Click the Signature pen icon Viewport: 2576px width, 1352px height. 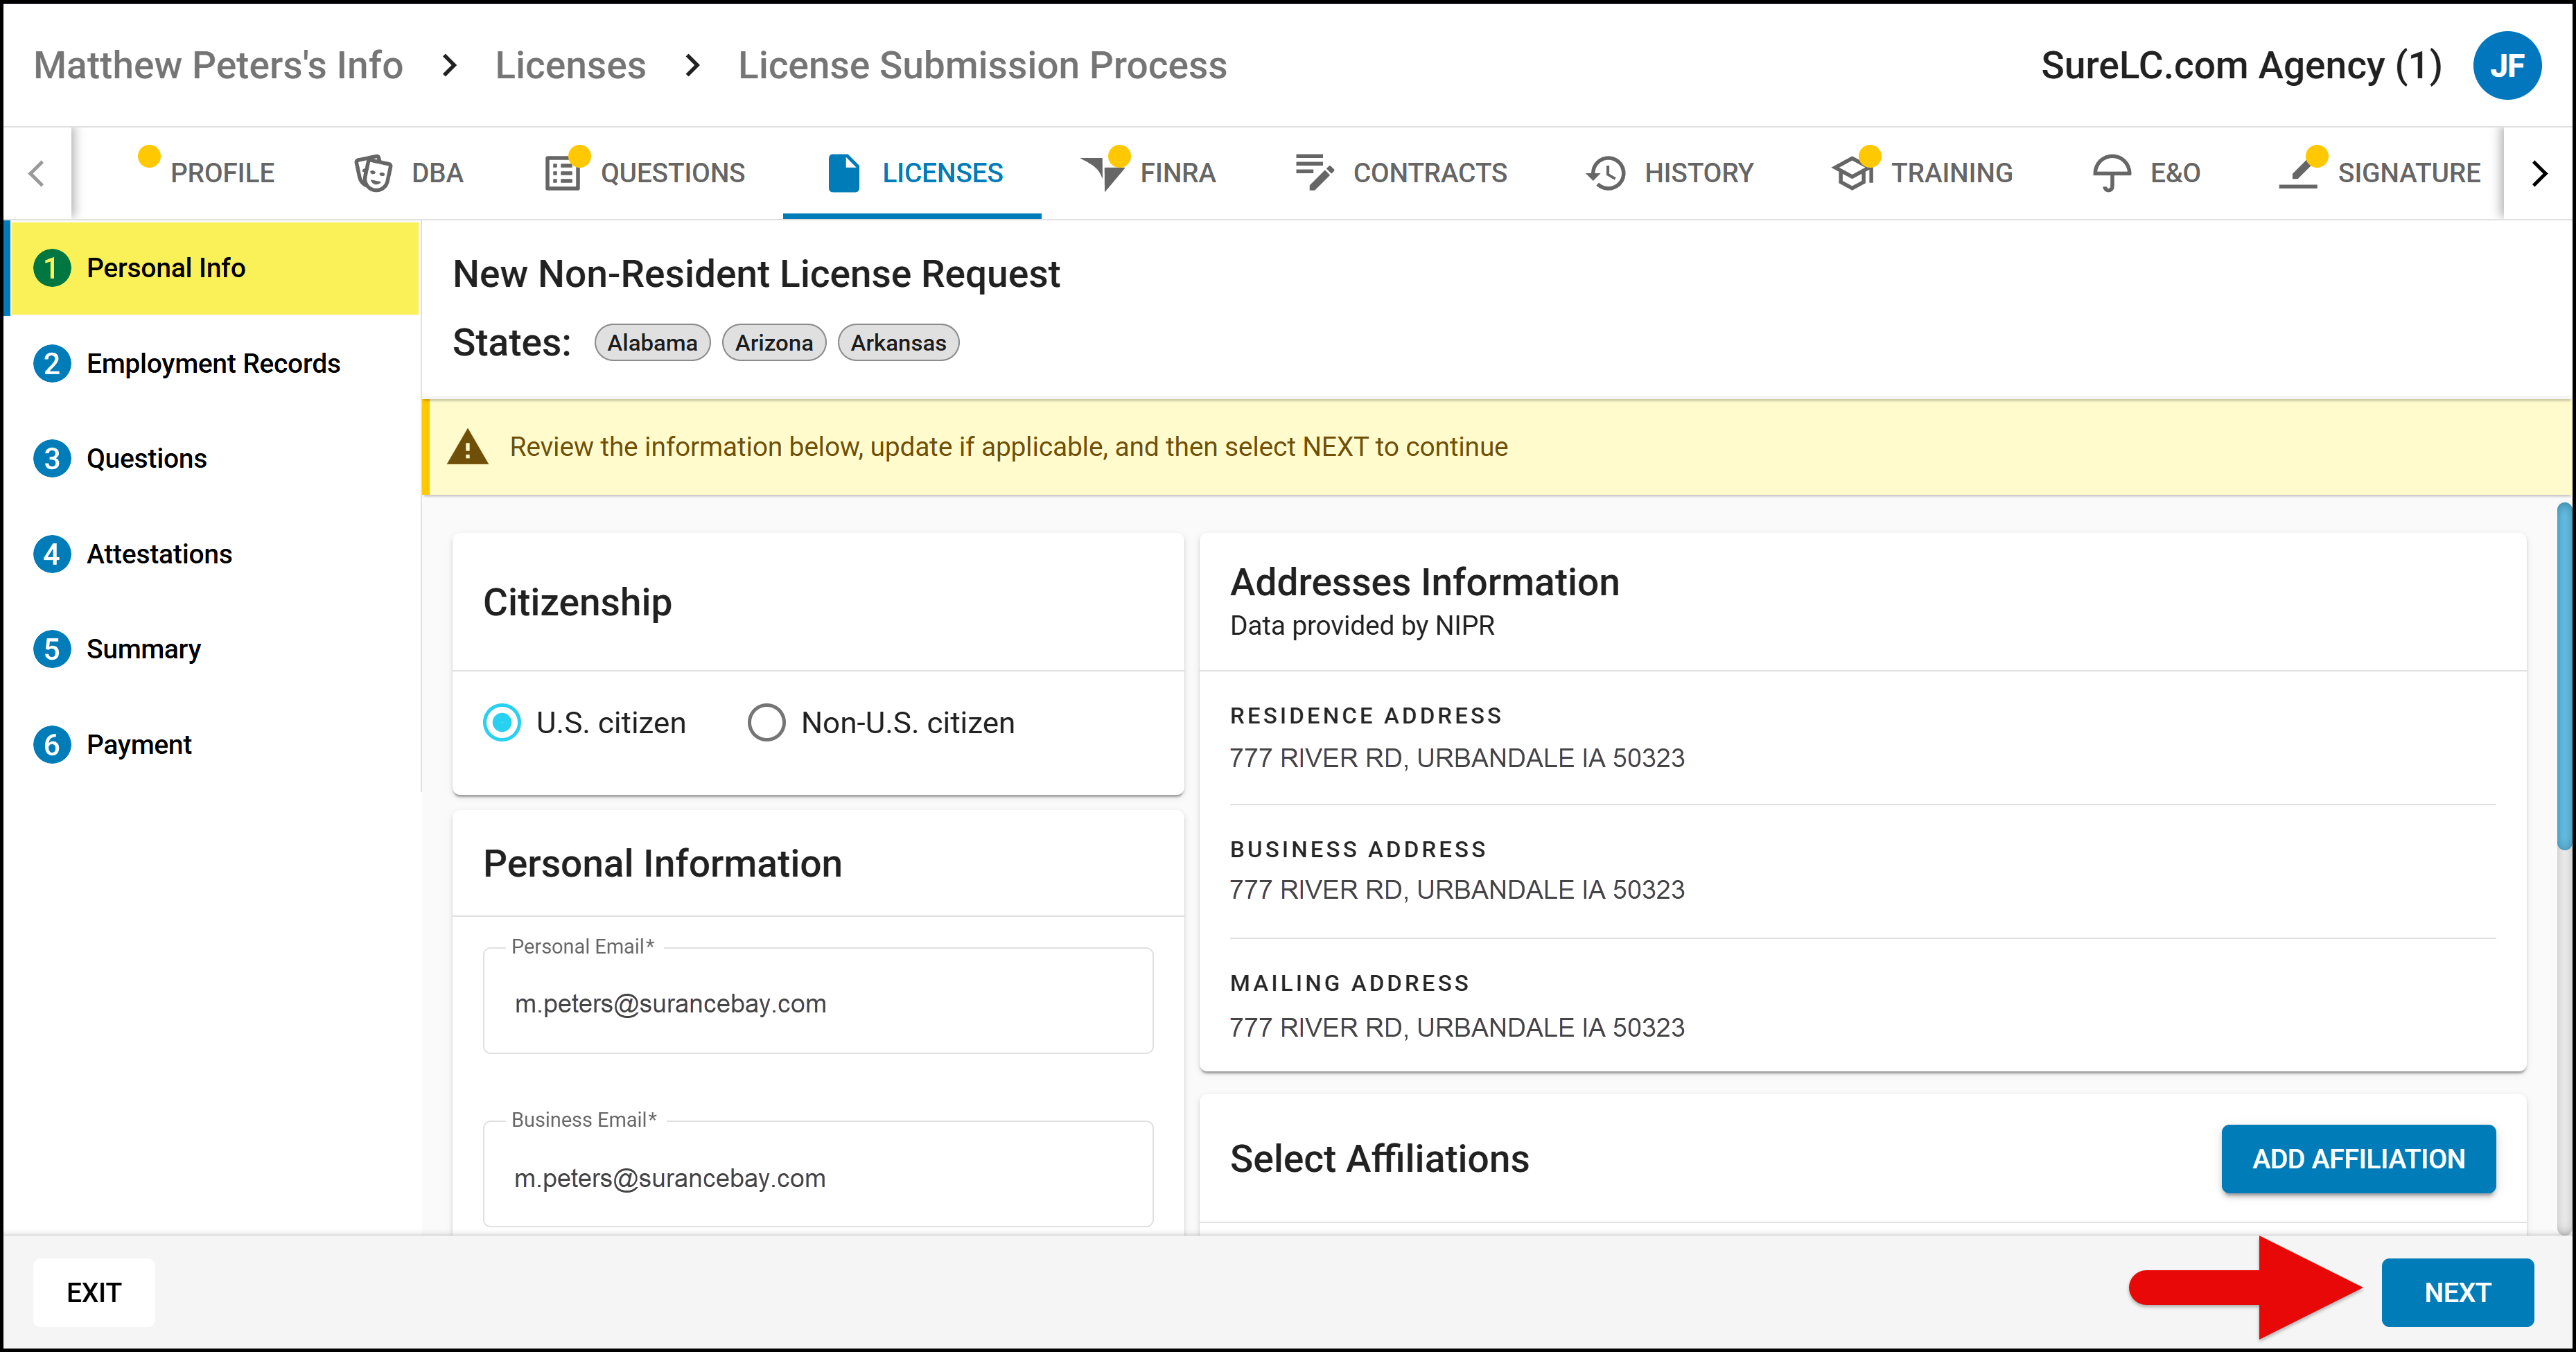[x=2298, y=173]
